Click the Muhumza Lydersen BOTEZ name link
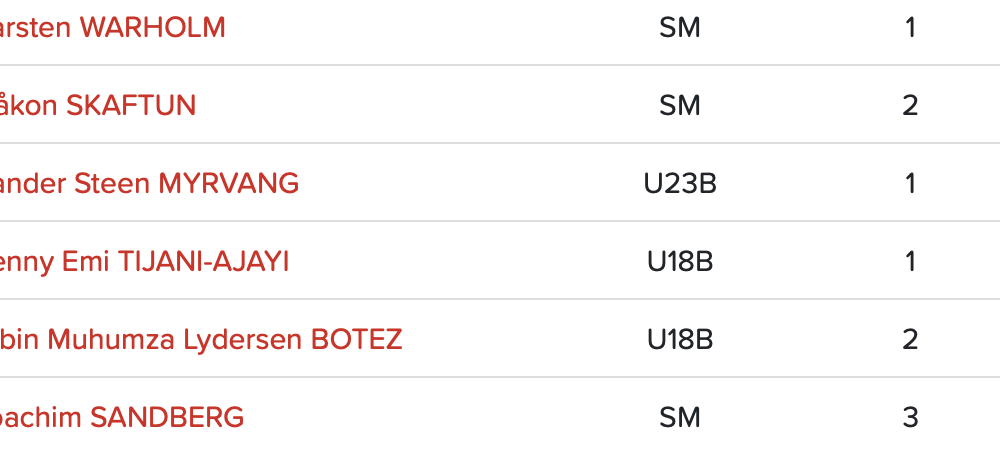 201,340
